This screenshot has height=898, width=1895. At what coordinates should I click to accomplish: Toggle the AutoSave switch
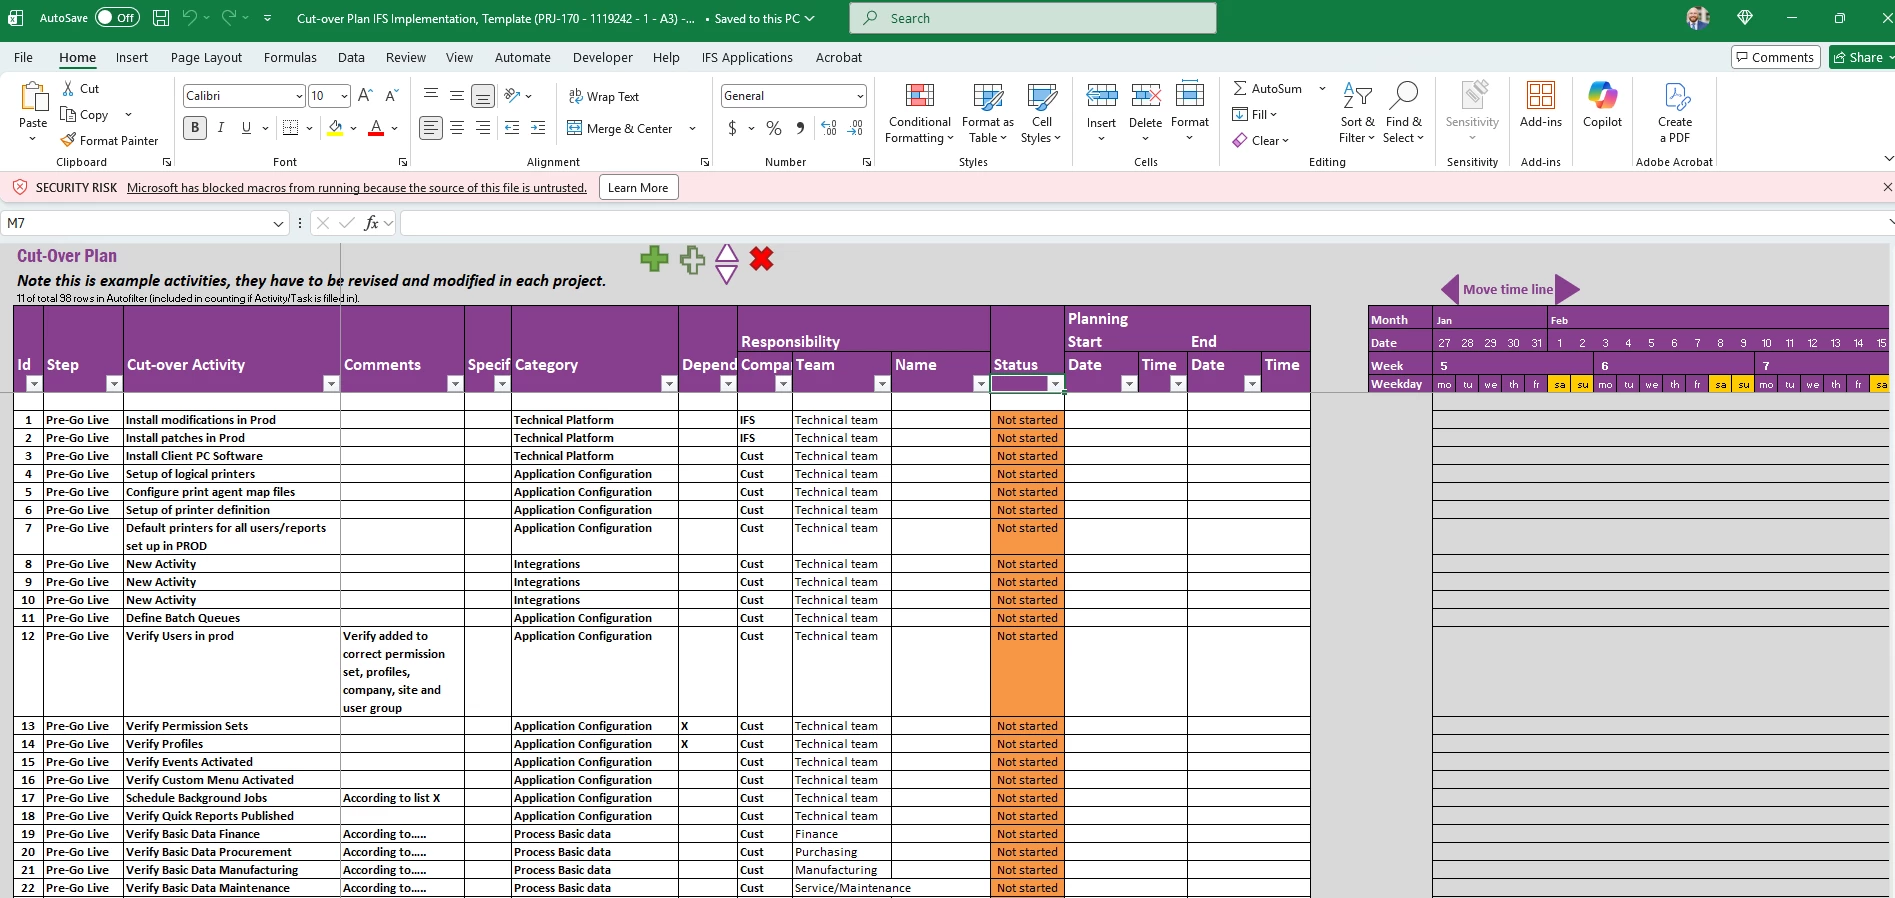117,18
